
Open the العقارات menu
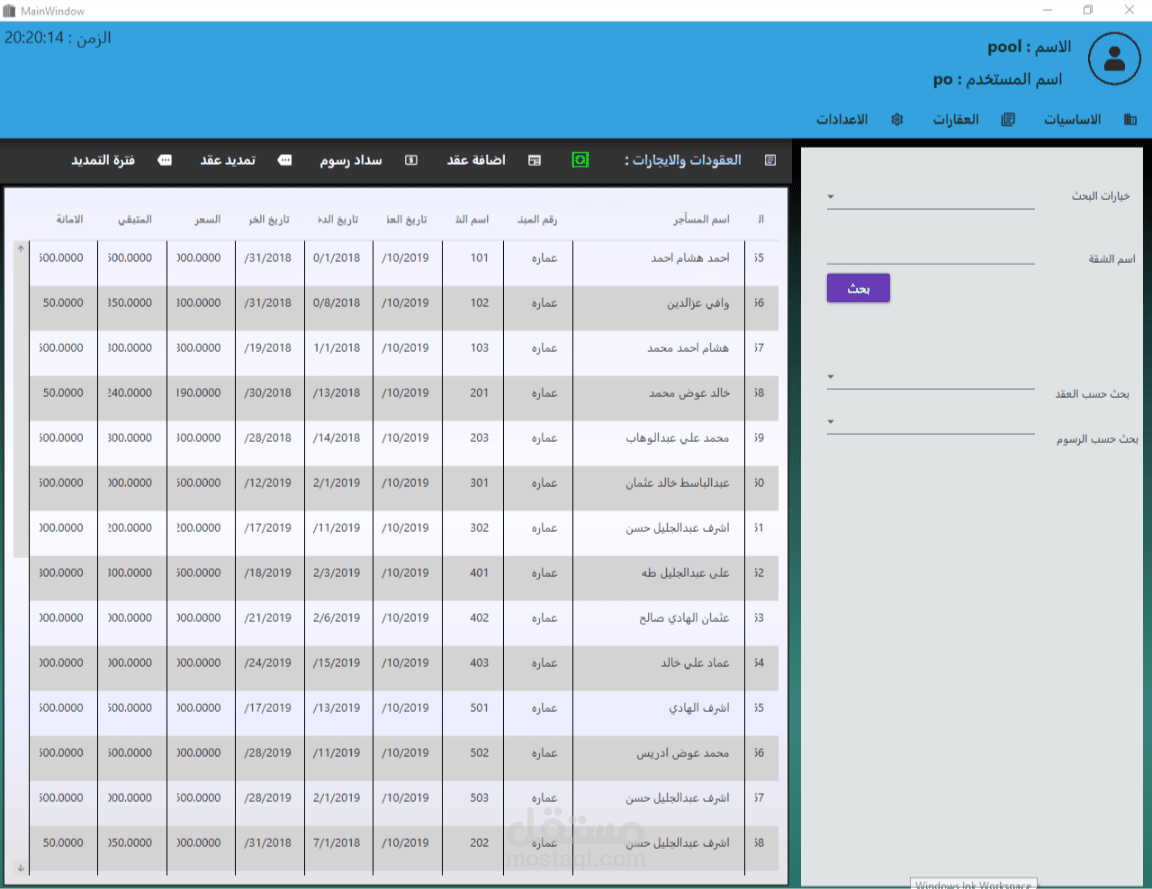click(x=955, y=120)
